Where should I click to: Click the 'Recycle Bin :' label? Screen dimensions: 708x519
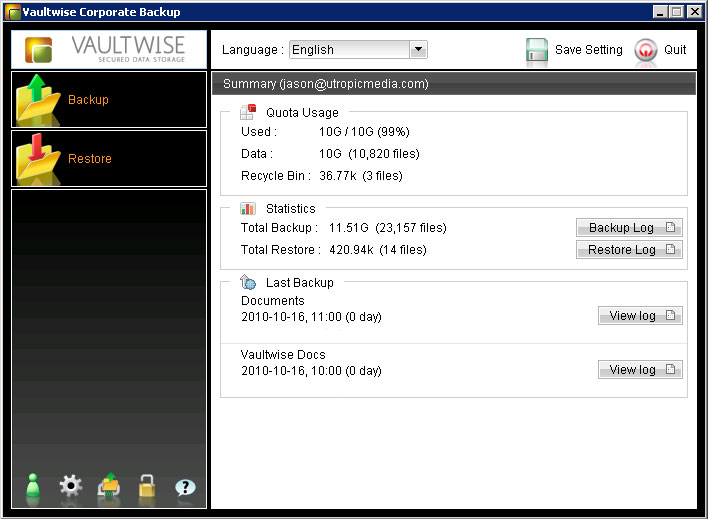pos(276,176)
